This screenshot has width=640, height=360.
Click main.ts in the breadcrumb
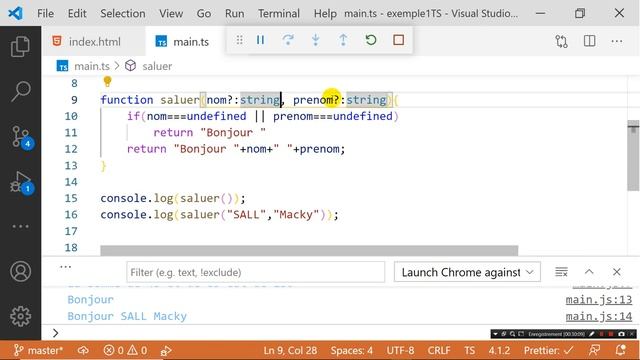[x=91, y=66]
